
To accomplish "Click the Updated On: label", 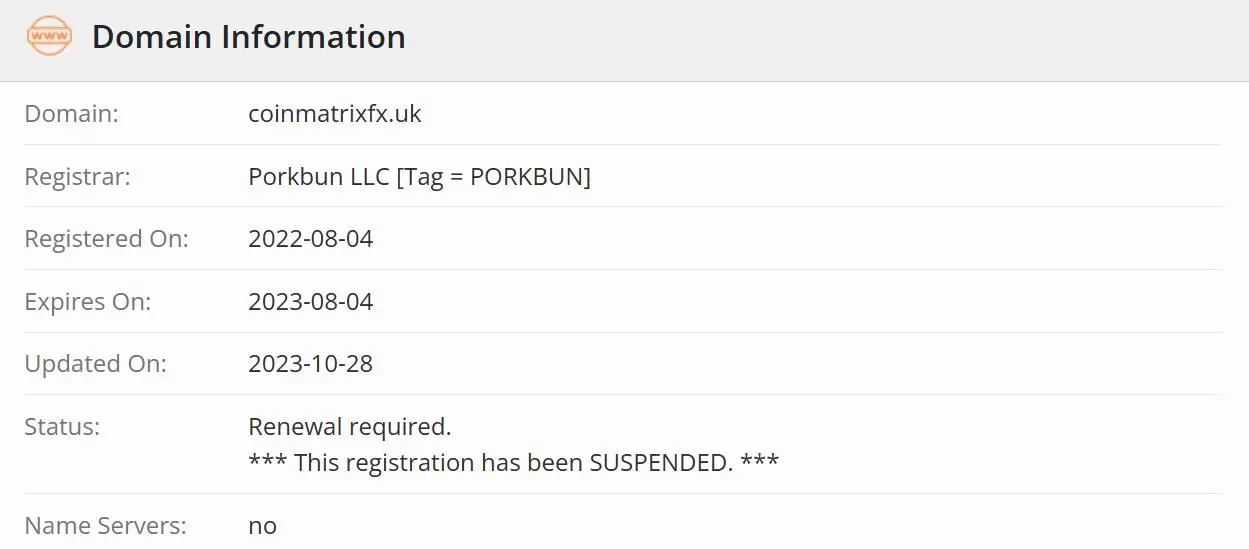I will [95, 364].
